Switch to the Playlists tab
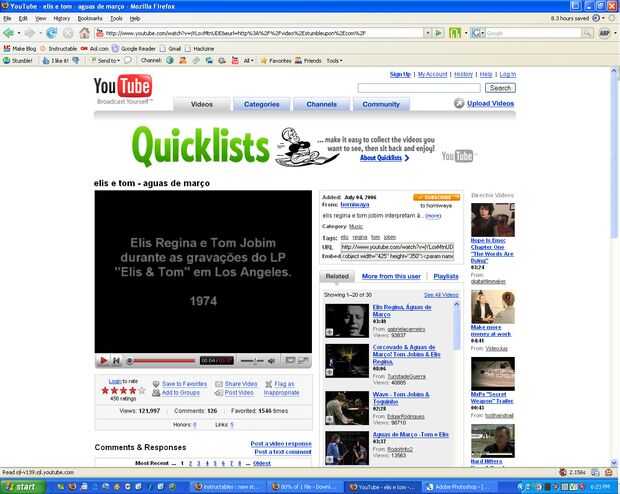 [x=446, y=276]
